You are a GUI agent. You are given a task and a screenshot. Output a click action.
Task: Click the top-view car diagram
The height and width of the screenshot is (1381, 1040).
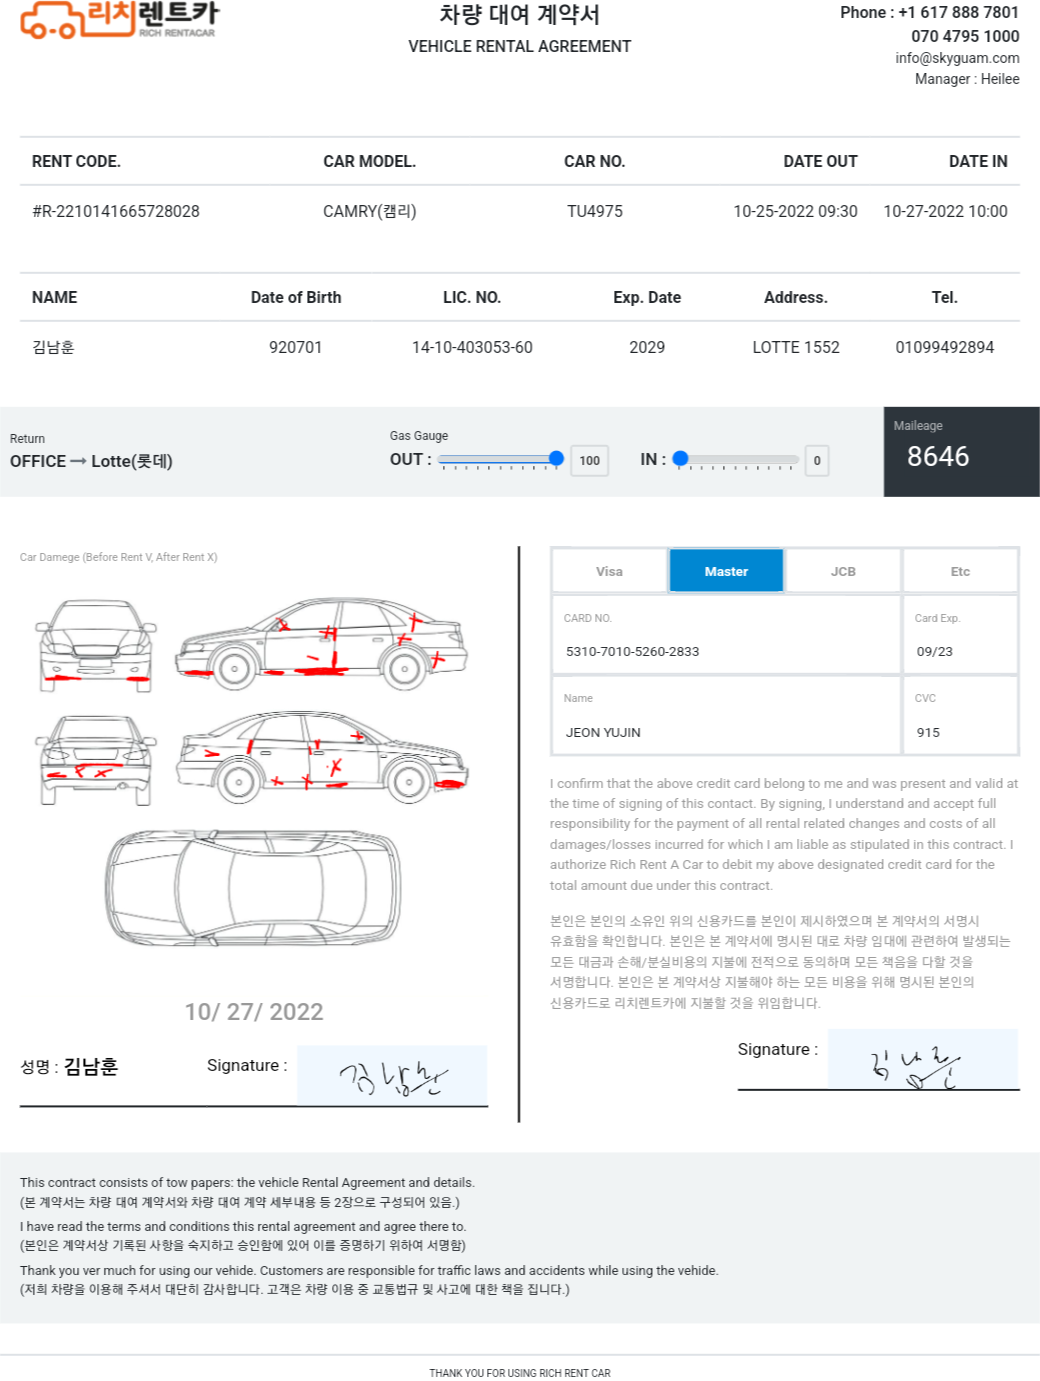pos(254,887)
